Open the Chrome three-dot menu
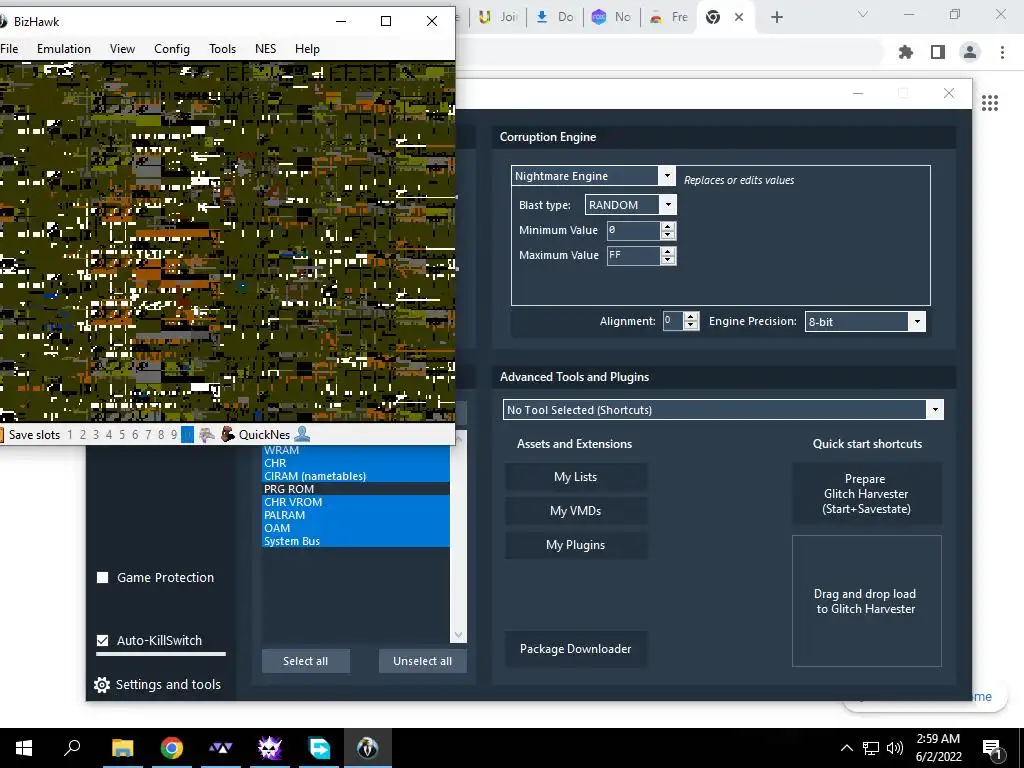 coord(1002,52)
